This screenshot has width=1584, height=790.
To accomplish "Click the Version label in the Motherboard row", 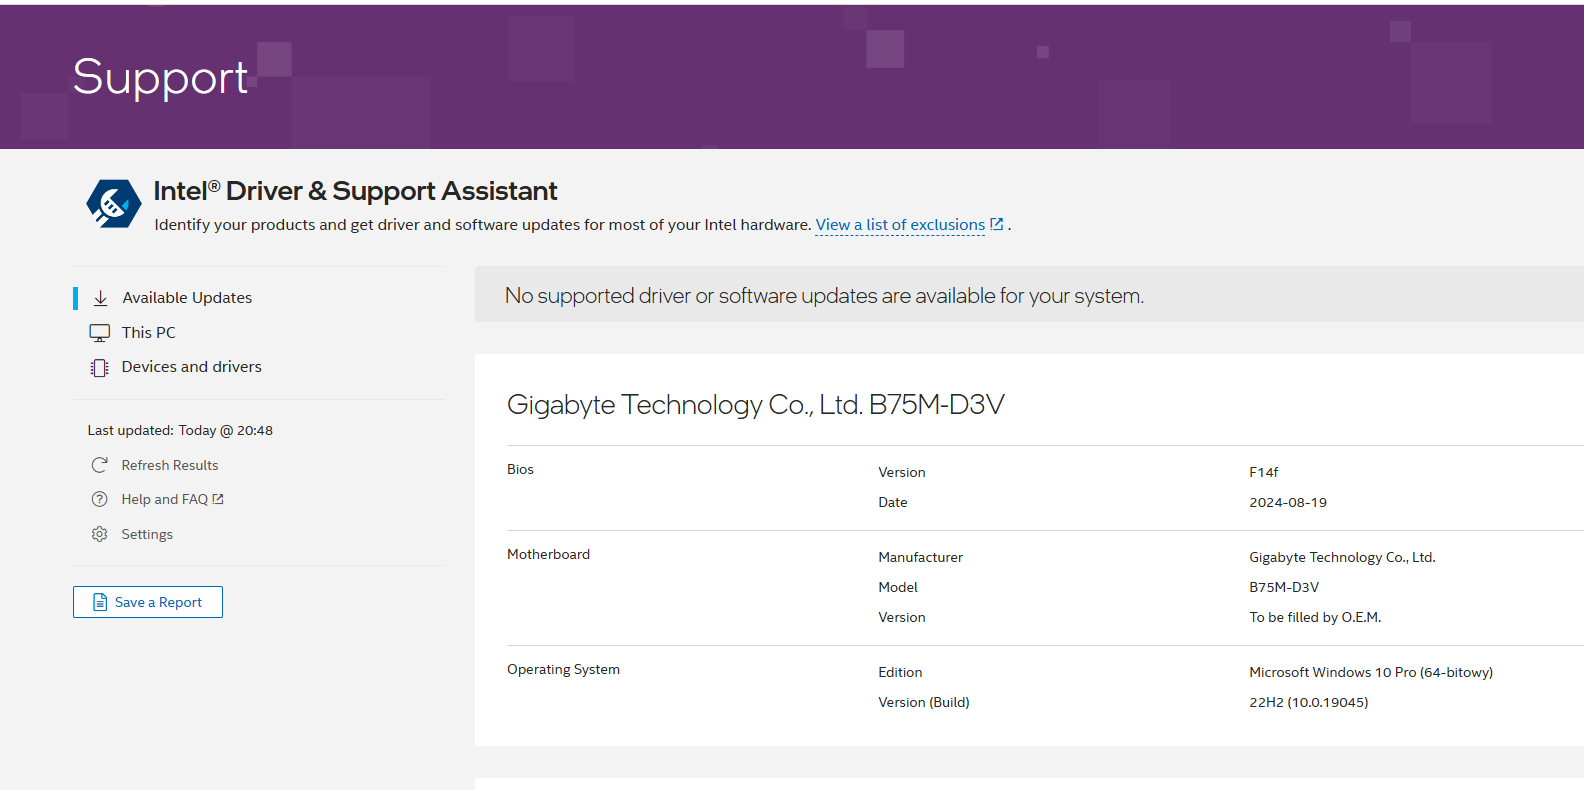I will coord(902,617).
